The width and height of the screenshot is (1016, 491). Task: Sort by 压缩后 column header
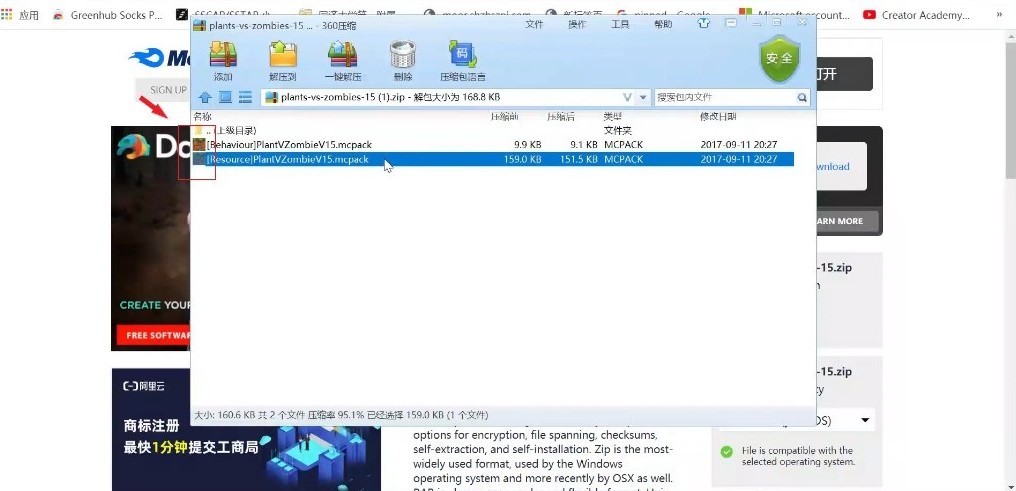click(x=561, y=117)
